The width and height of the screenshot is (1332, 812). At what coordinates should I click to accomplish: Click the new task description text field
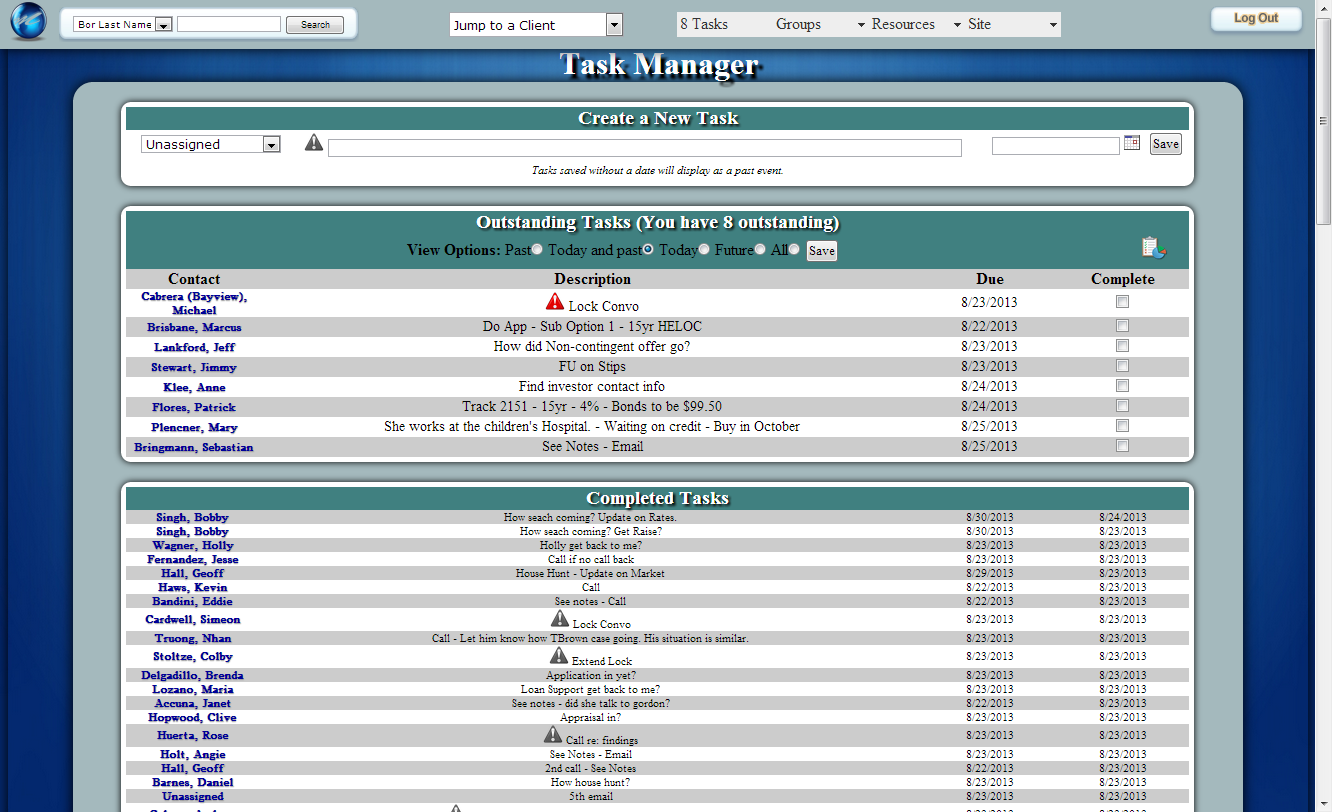click(x=644, y=148)
